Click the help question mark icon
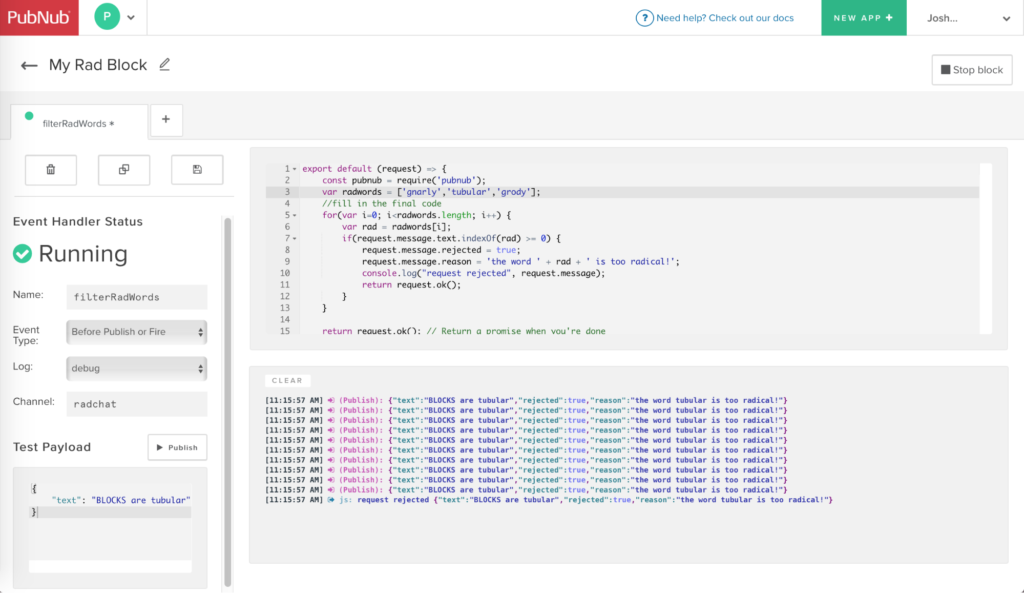The image size is (1024, 593). pos(645,18)
